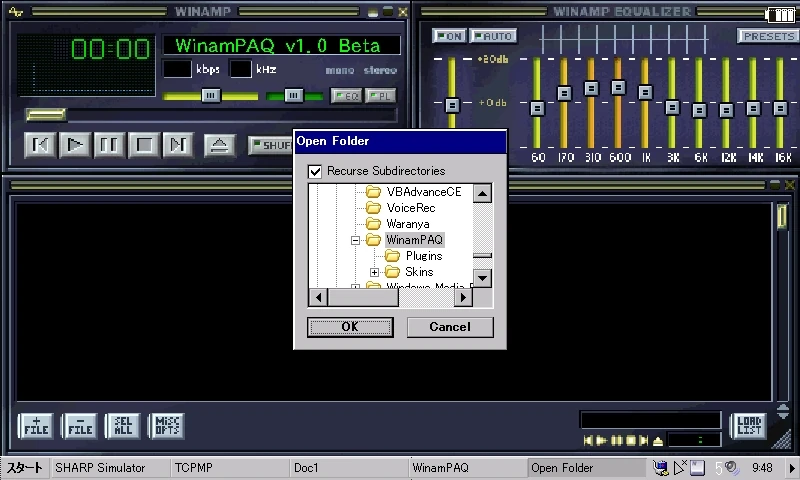Click the 3K equalizer band slider
Image resolution: width=800 pixels, height=480 pixels.
pos(672,107)
